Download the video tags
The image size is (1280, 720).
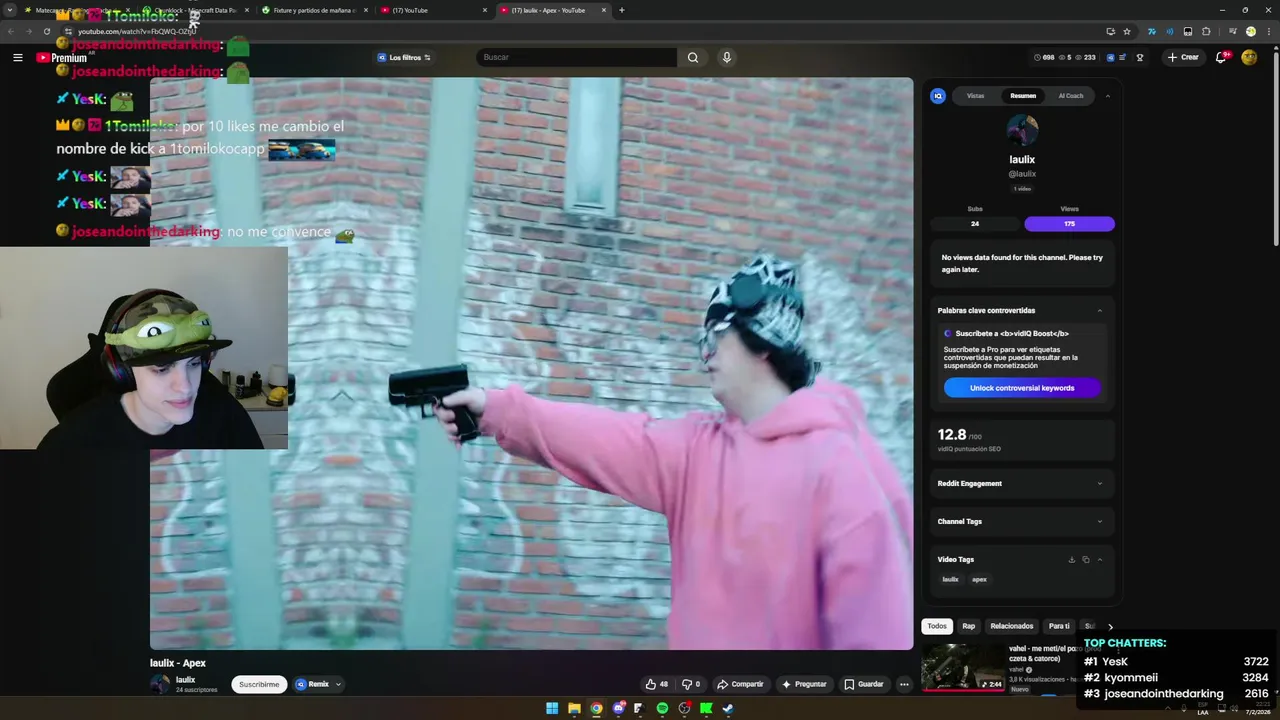[1071, 559]
